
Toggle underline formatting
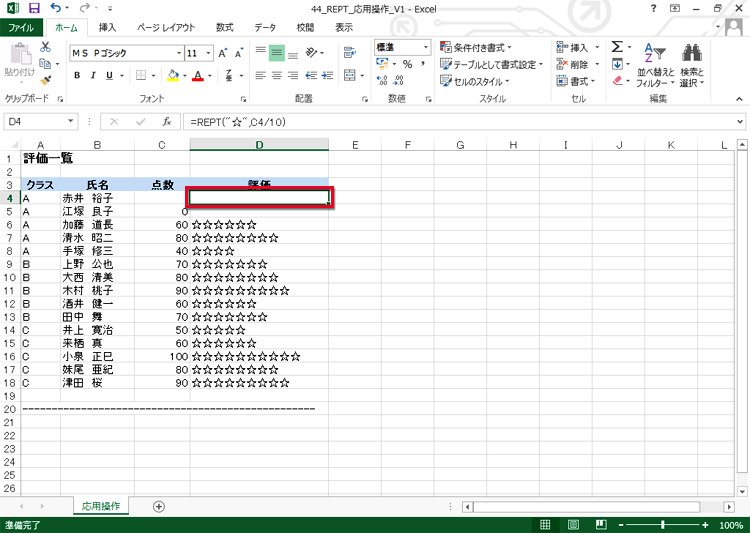point(110,76)
